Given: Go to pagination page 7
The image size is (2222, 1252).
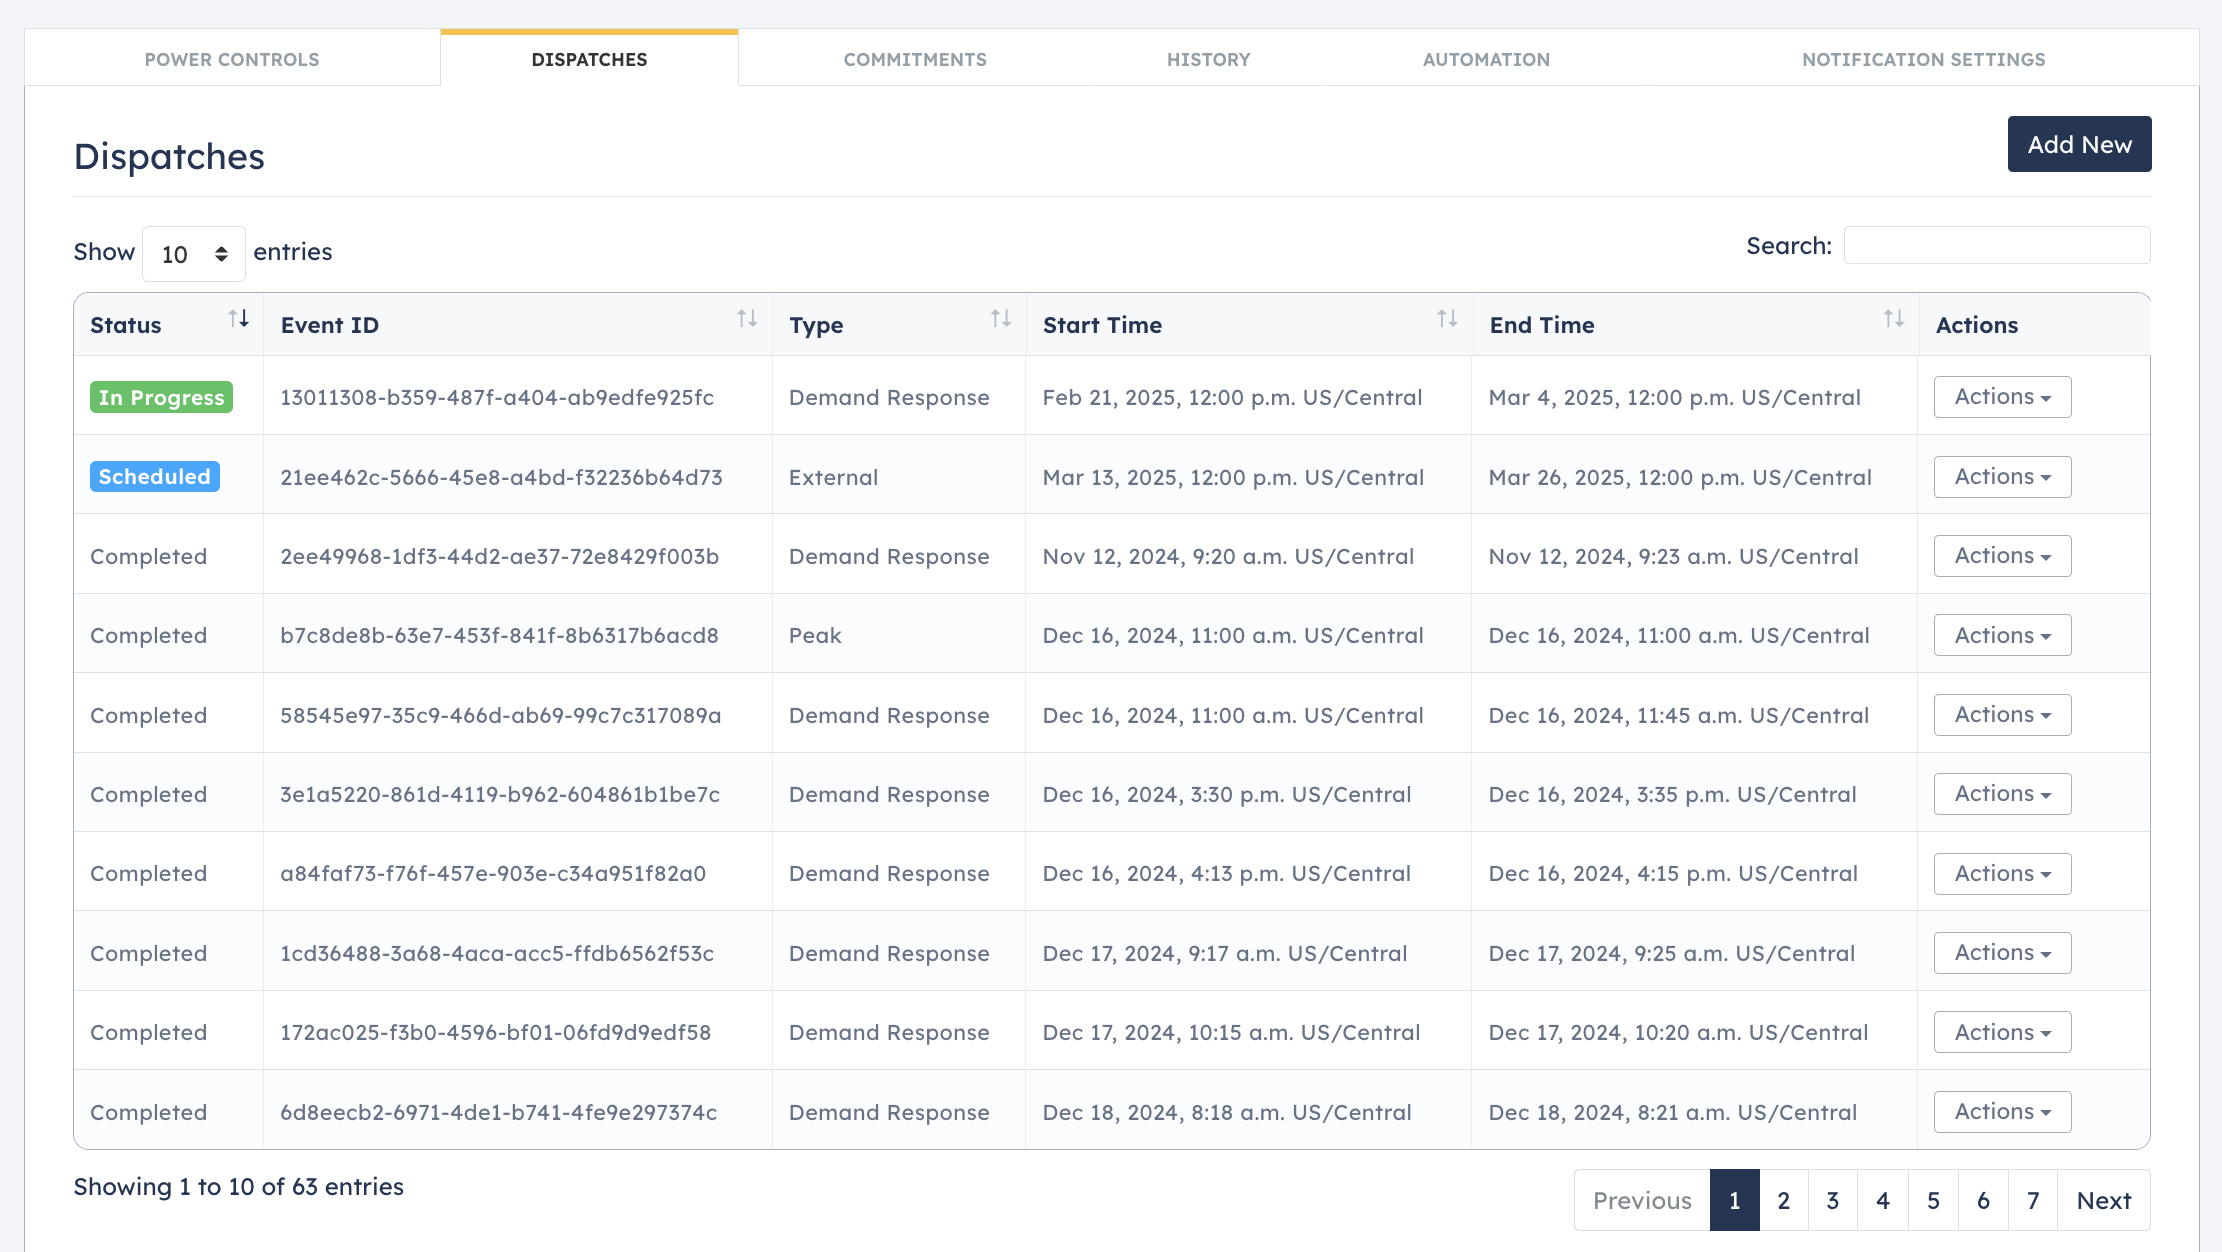Looking at the screenshot, I should pyautogui.click(x=2033, y=1200).
